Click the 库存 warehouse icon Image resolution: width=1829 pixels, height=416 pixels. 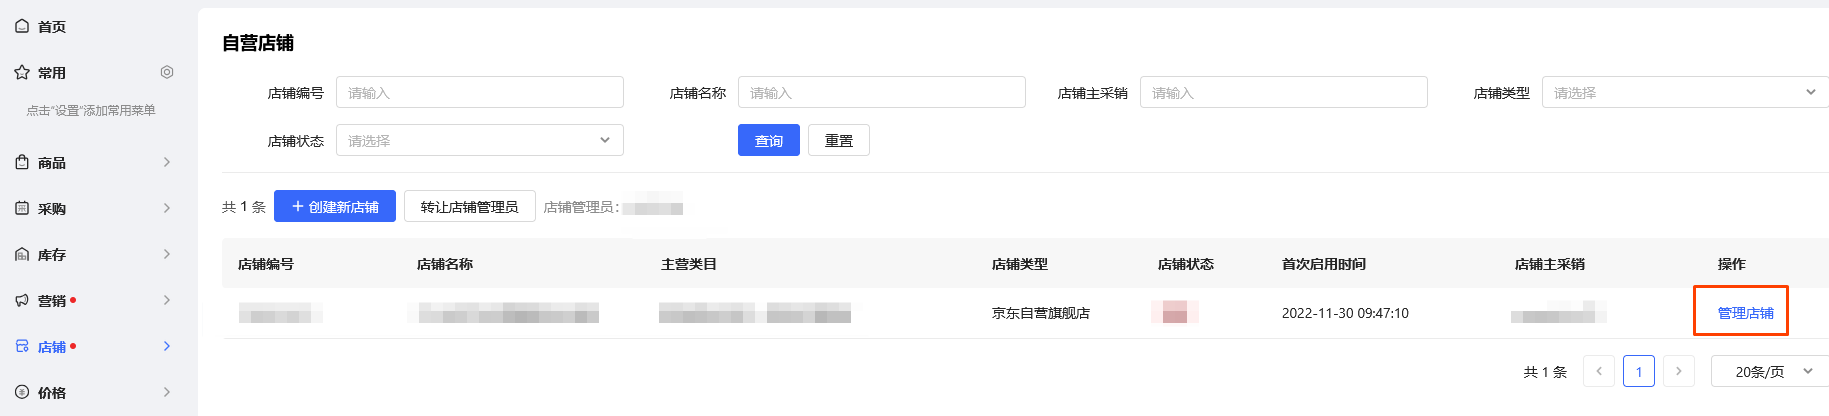(x=22, y=254)
